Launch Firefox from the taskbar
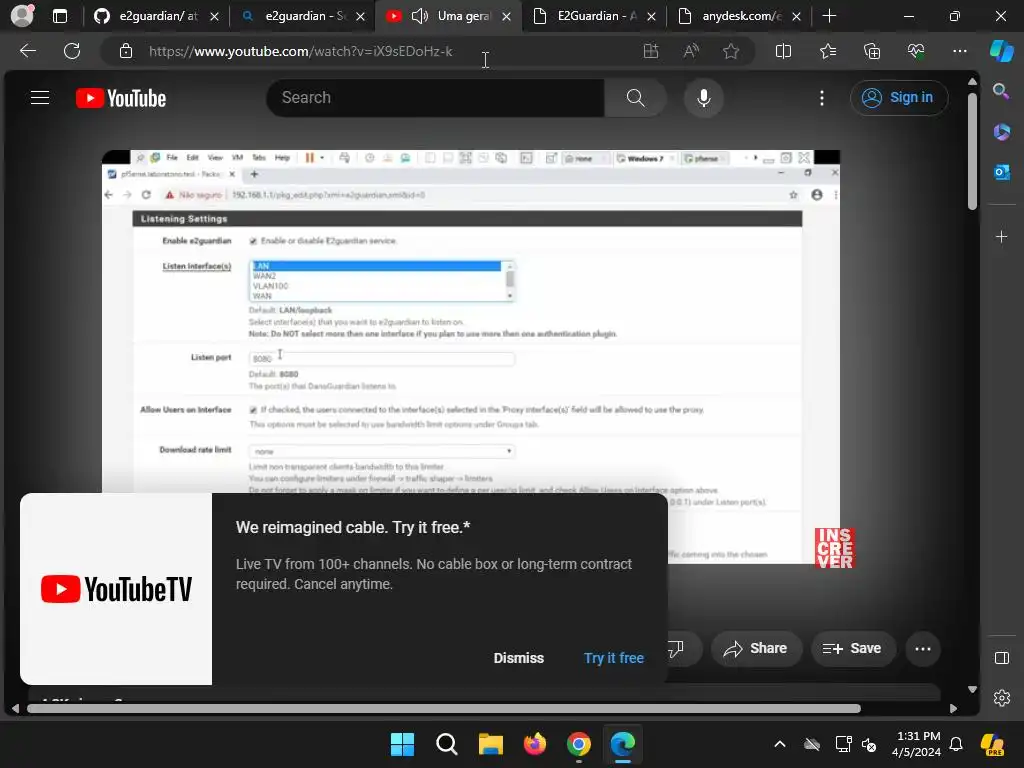This screenshot has height=768, width=1024. click(535, 744)
